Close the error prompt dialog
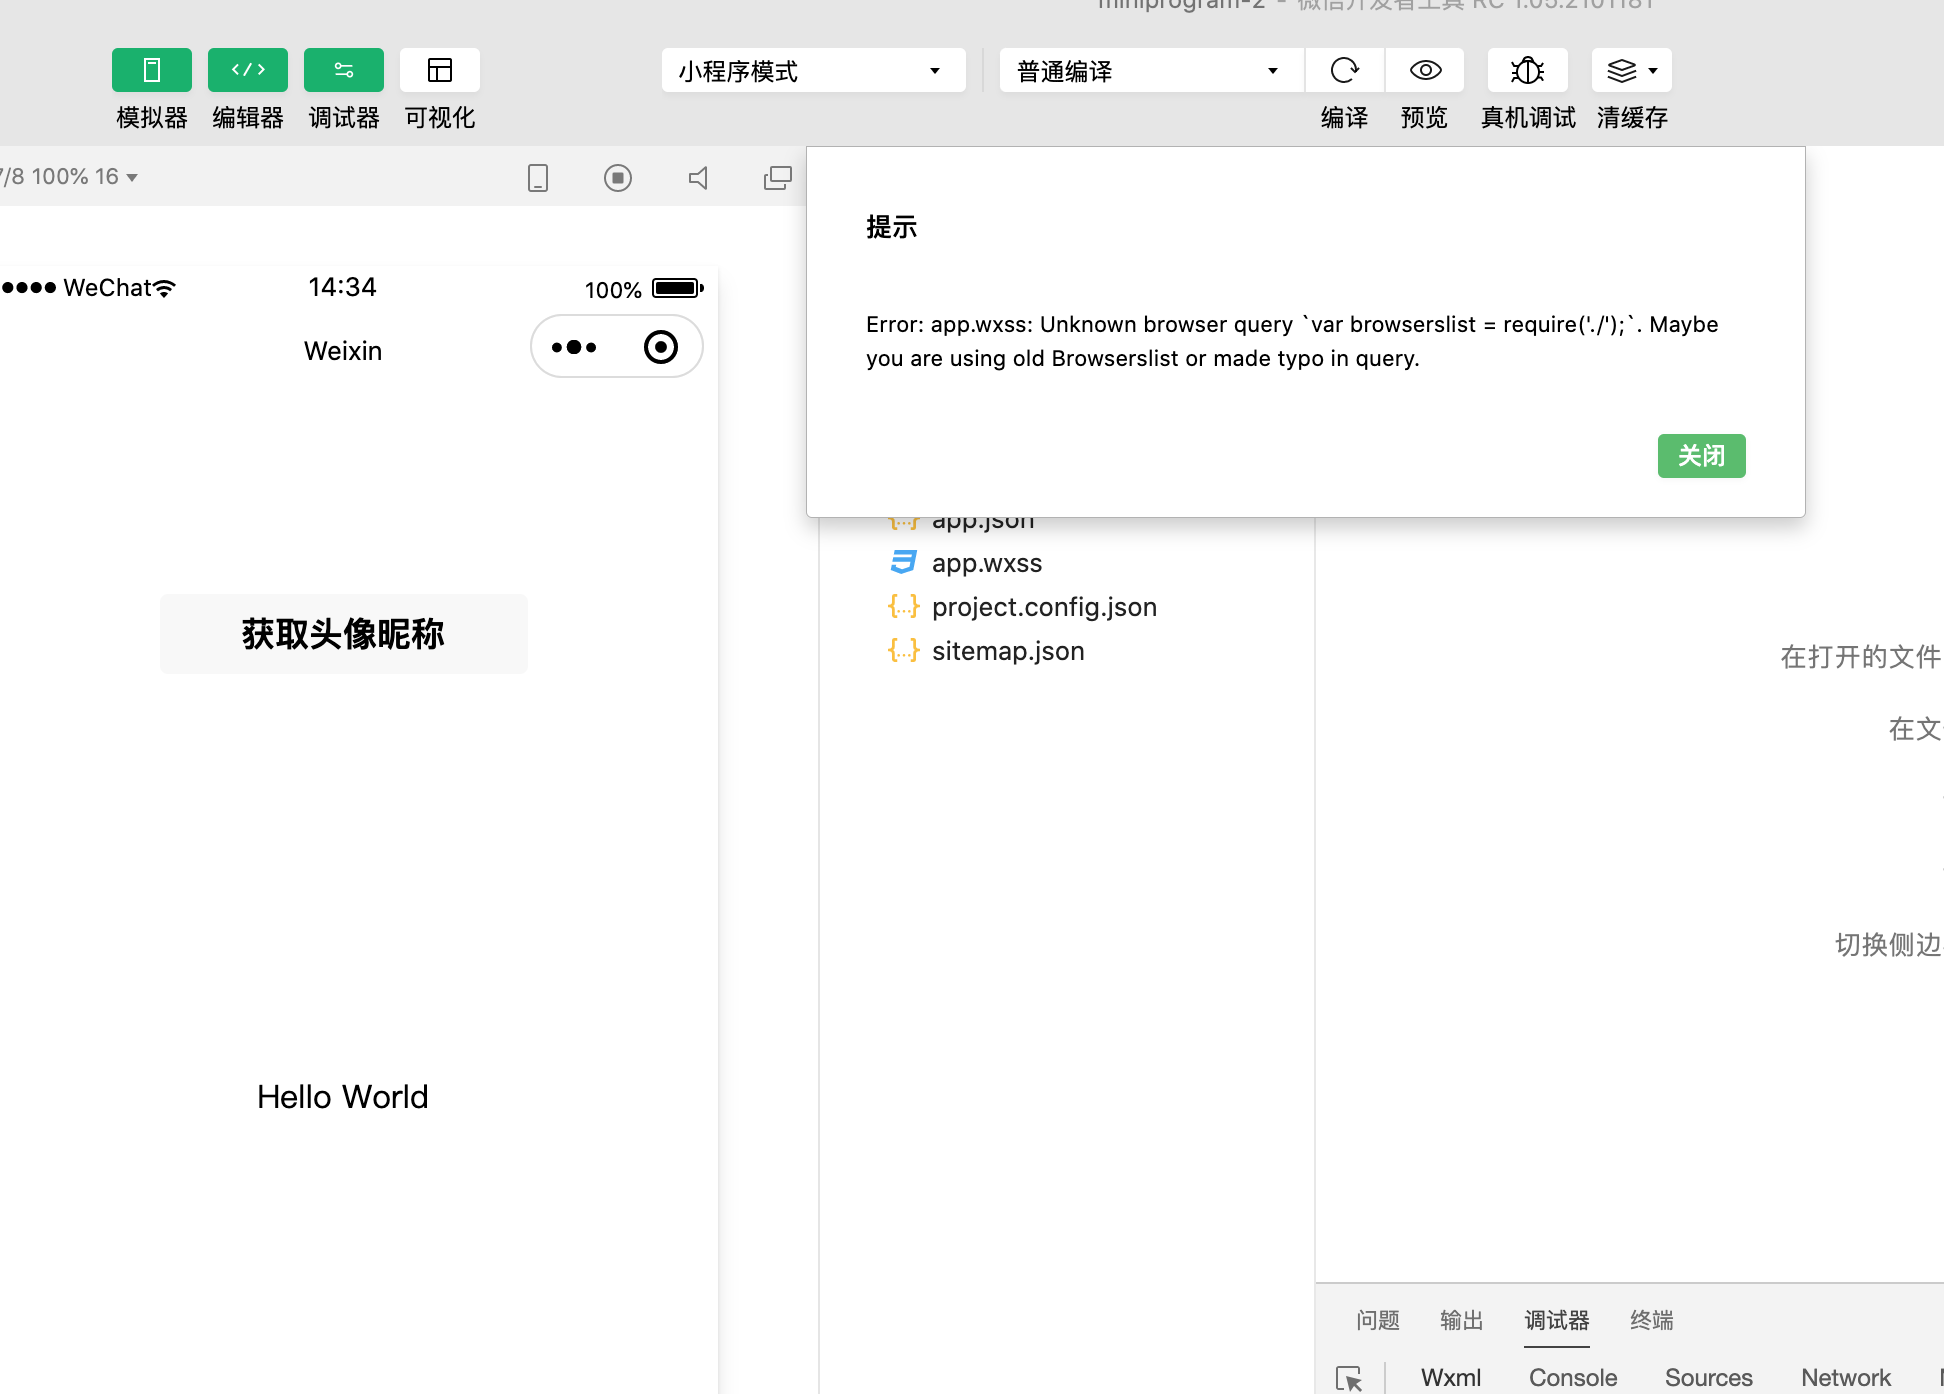 [1700, 456]
